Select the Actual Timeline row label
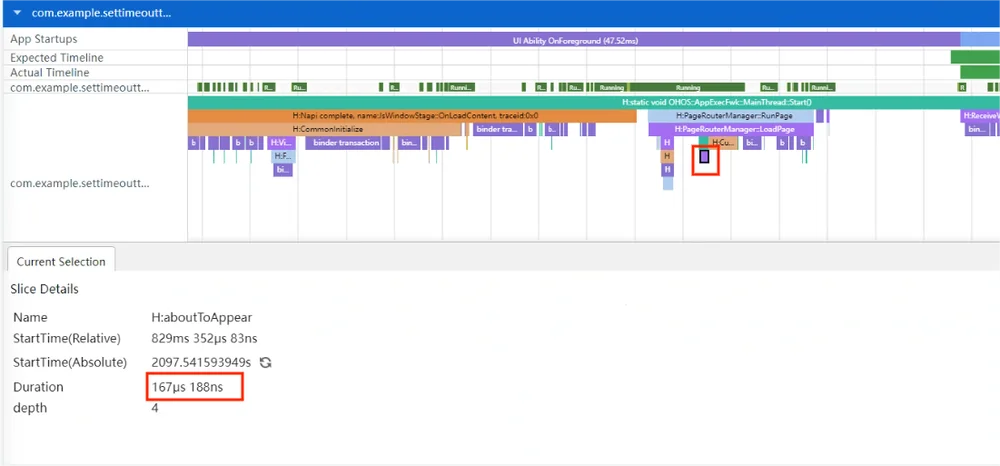Image resolution: width=1000 pixels, height=466 pixels. click(50, 73)
